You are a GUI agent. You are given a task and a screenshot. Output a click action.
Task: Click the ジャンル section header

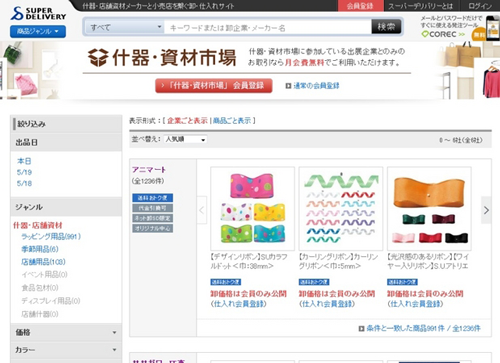66,207
